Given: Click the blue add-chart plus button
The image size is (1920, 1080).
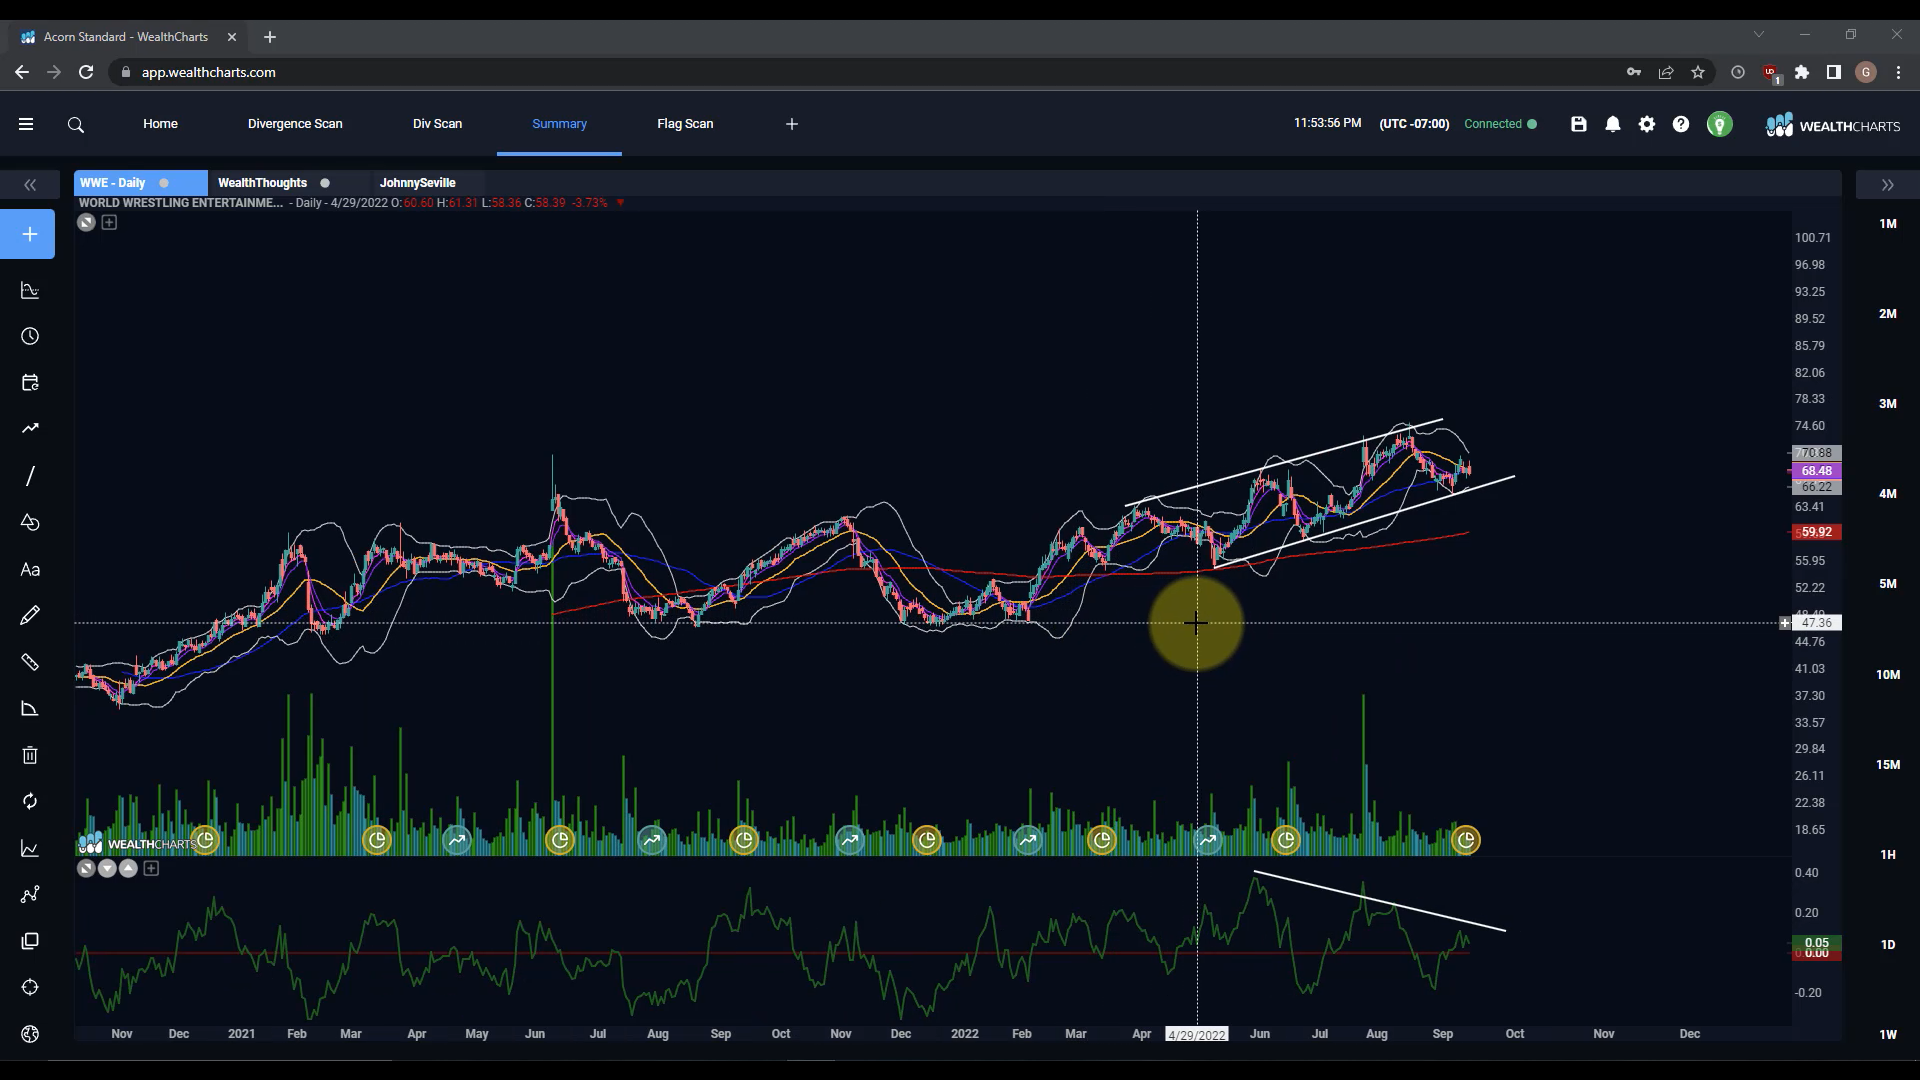Looking at the screenshot, I should point(29,234).
